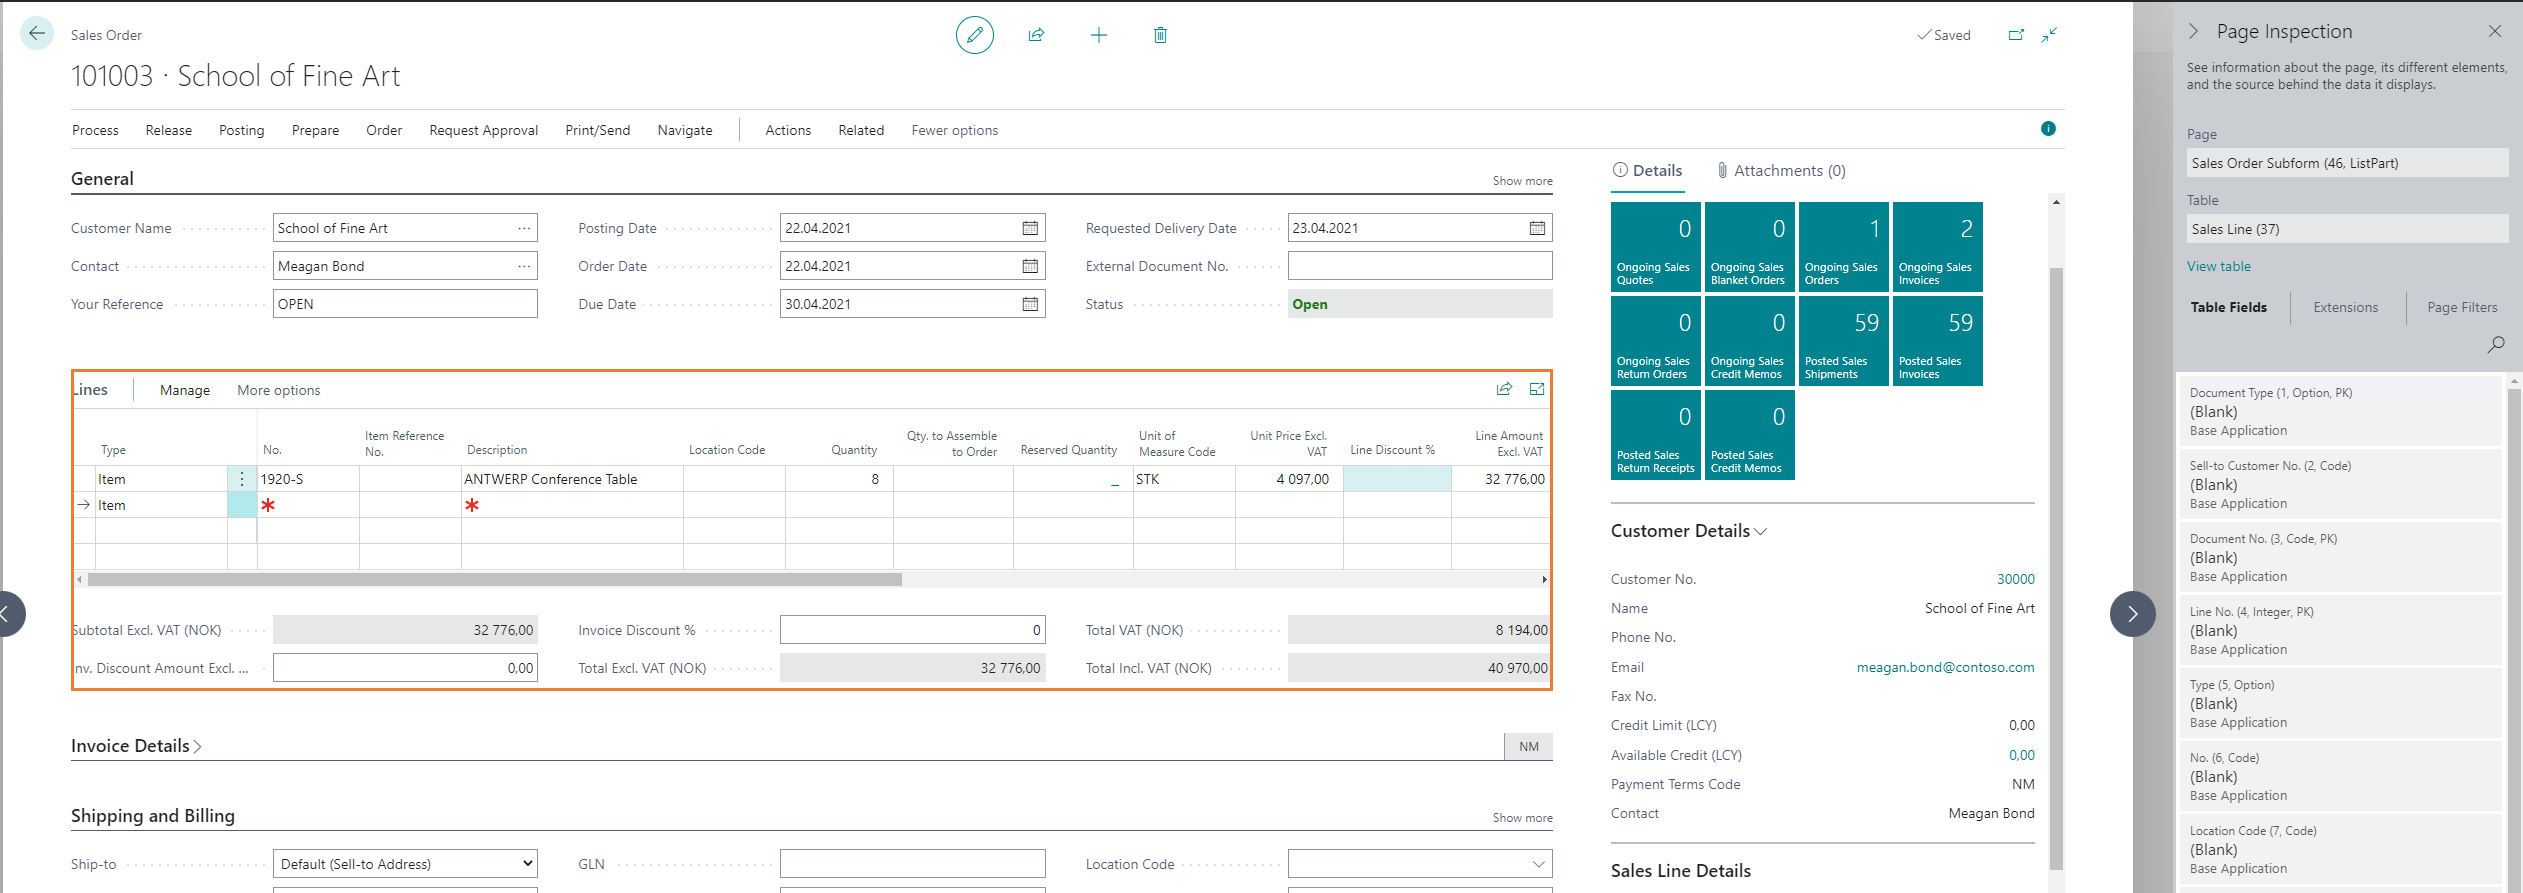Switch to the Attachments tab
Screen dimensions: 2523x893
(x=1781, y=171)
